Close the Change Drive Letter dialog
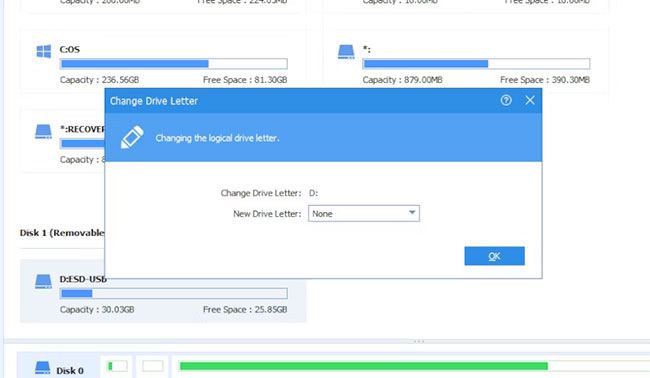 [x=530, y=100]
